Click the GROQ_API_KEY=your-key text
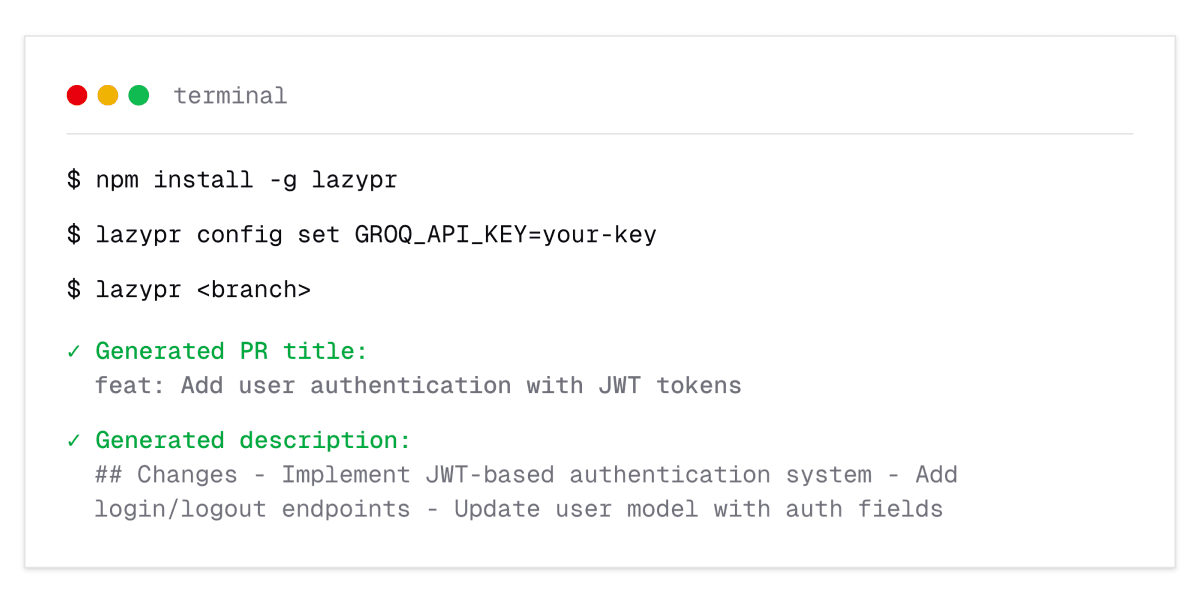1200x600 pixels. tap(505, 235)
